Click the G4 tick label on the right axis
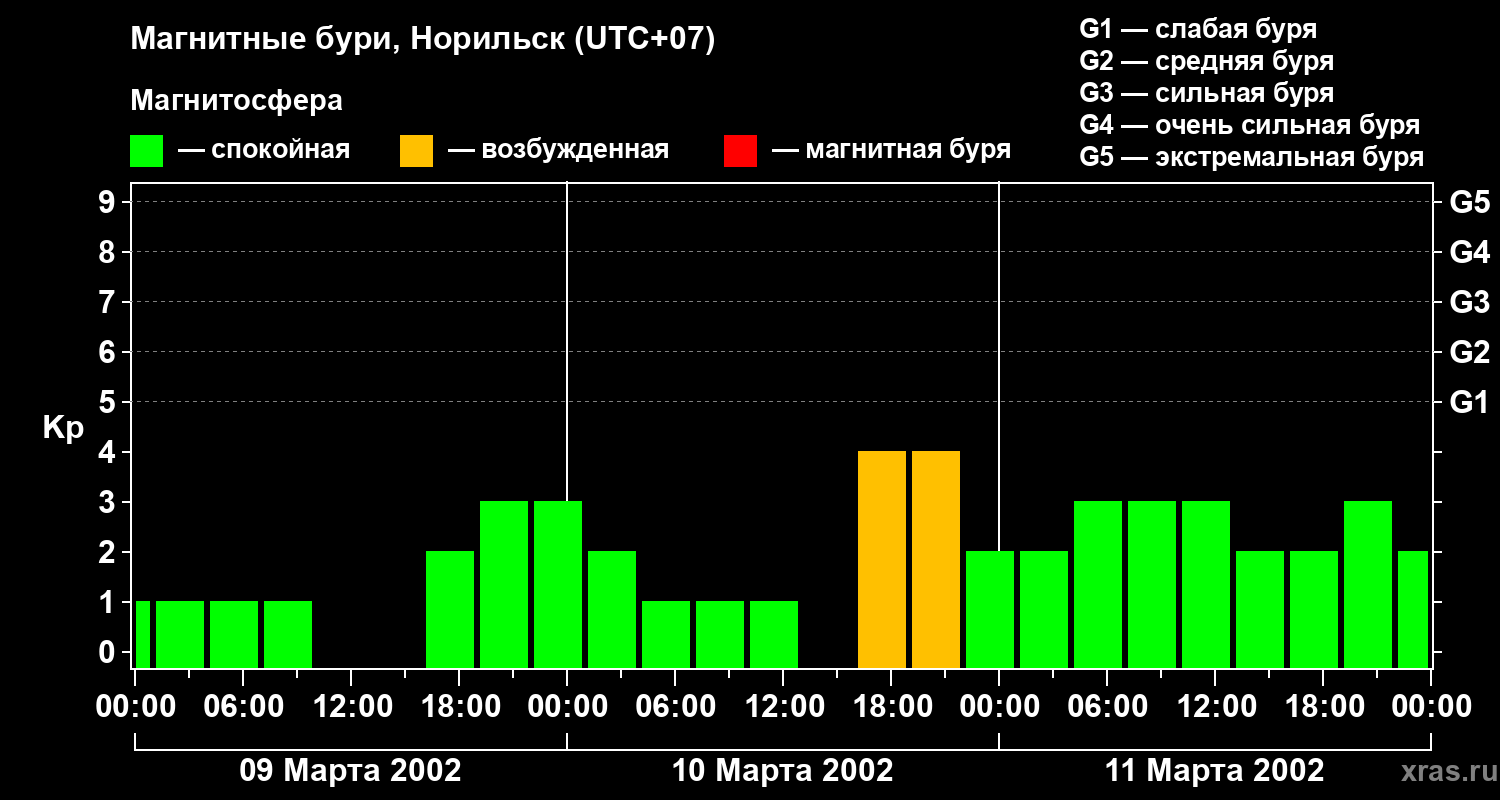This screenshot has height=800, width=1500. 1470,252
